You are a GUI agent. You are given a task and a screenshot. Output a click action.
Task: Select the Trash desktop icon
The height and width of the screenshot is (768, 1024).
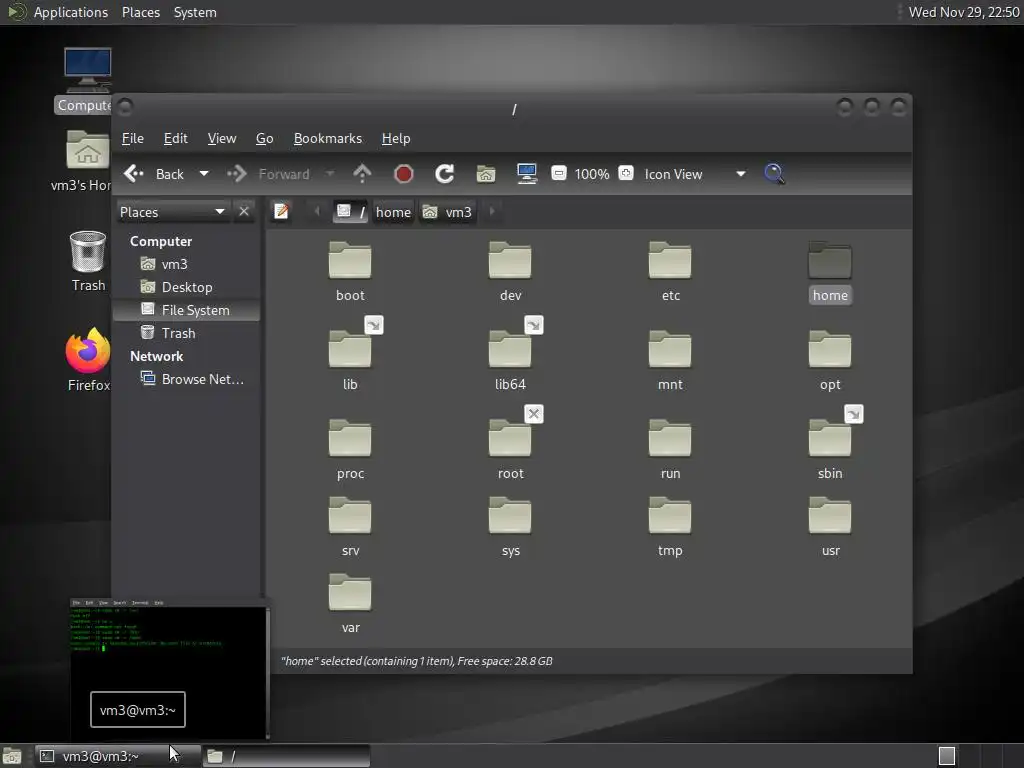[x=88, y=261]
